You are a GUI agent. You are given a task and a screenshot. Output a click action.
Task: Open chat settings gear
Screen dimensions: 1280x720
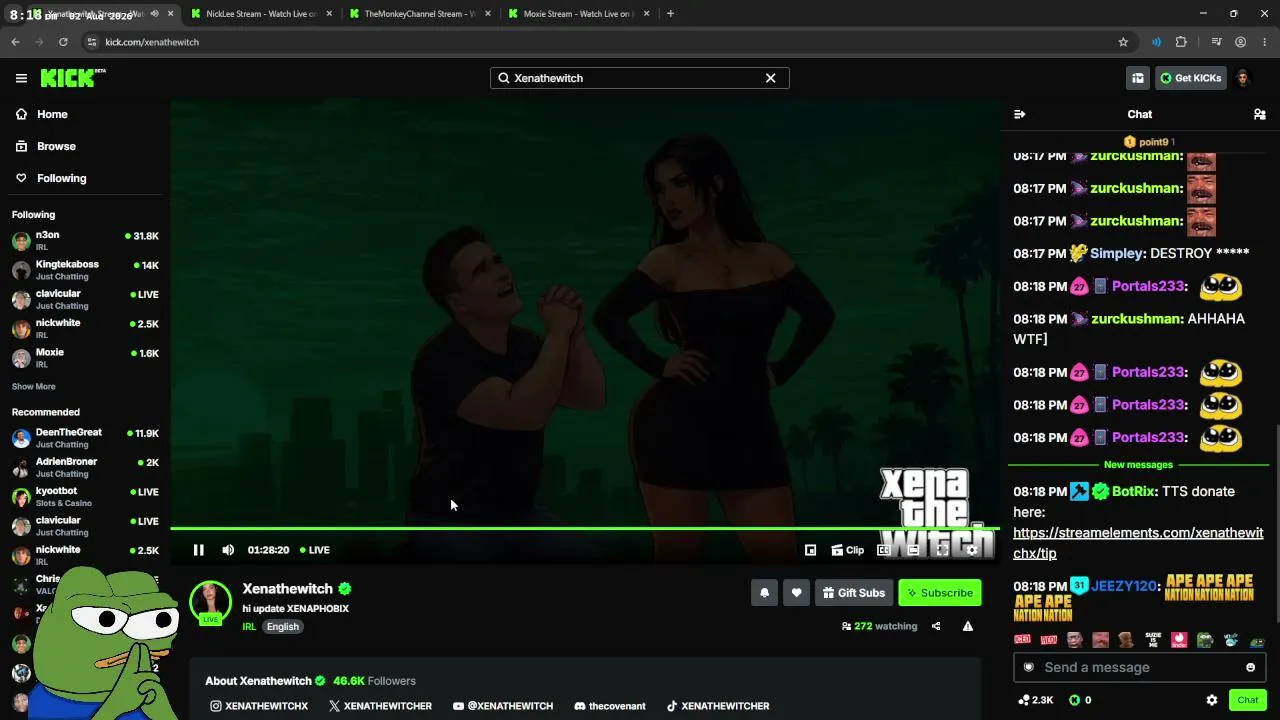pos(1212,700)
